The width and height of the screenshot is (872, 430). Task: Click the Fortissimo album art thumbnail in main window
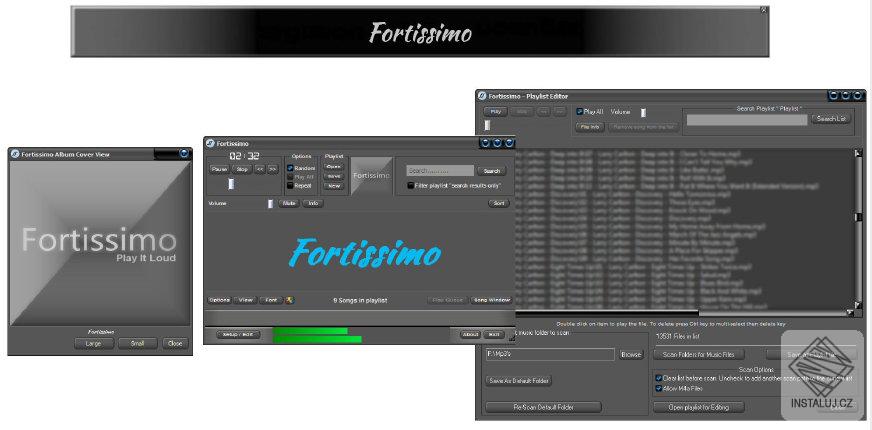point(371,176)
